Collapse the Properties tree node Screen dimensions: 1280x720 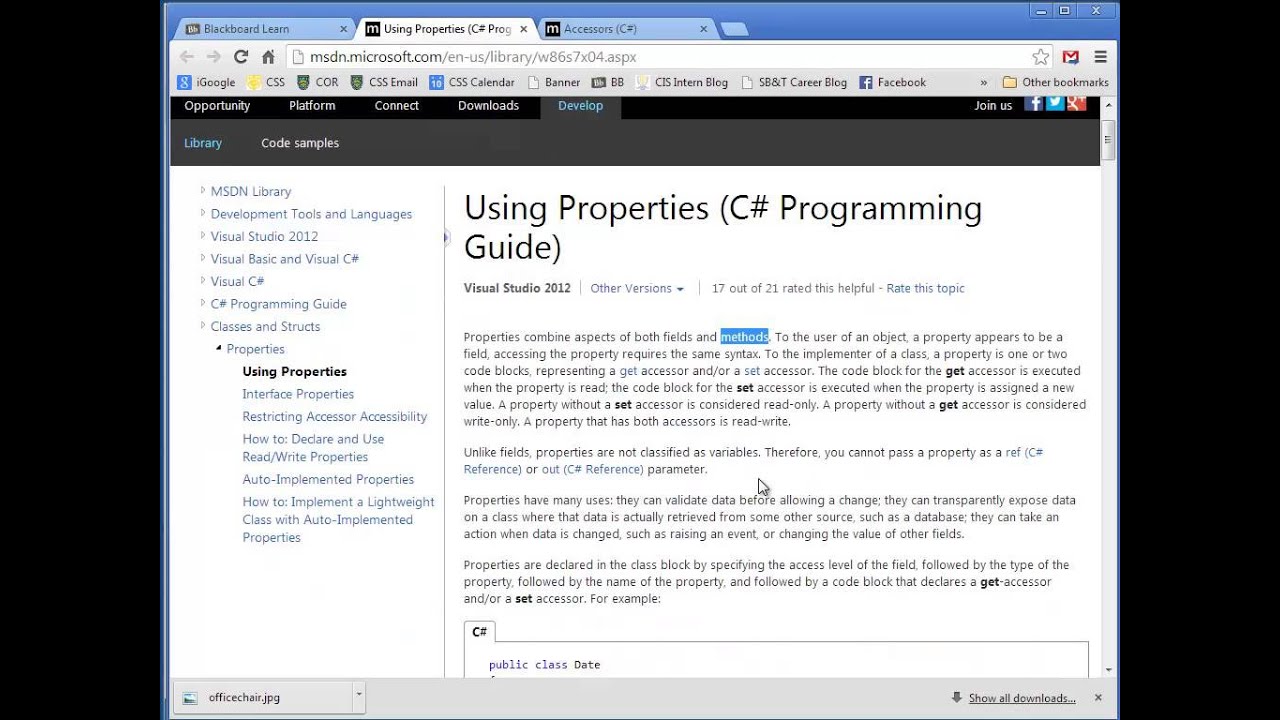click(x=219, y=348)
